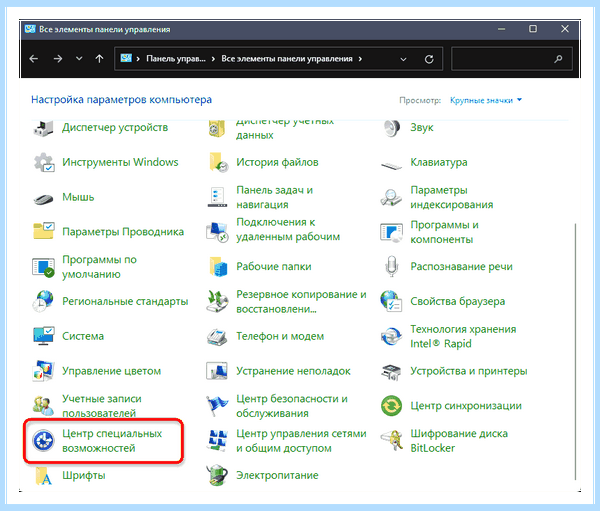Screen dimensions: 600x511
Task: Expand the address bar history dropdown
Action: pos(403,59)
